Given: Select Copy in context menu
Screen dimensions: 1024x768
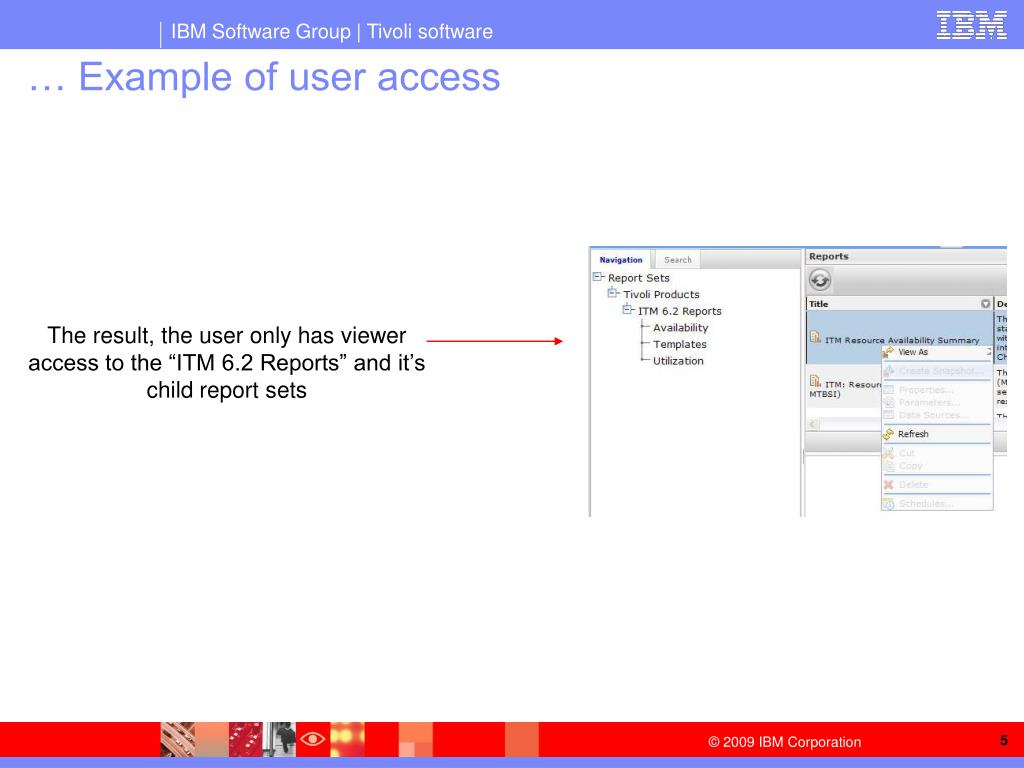Looking at the screenshot, I should point(937,466).
